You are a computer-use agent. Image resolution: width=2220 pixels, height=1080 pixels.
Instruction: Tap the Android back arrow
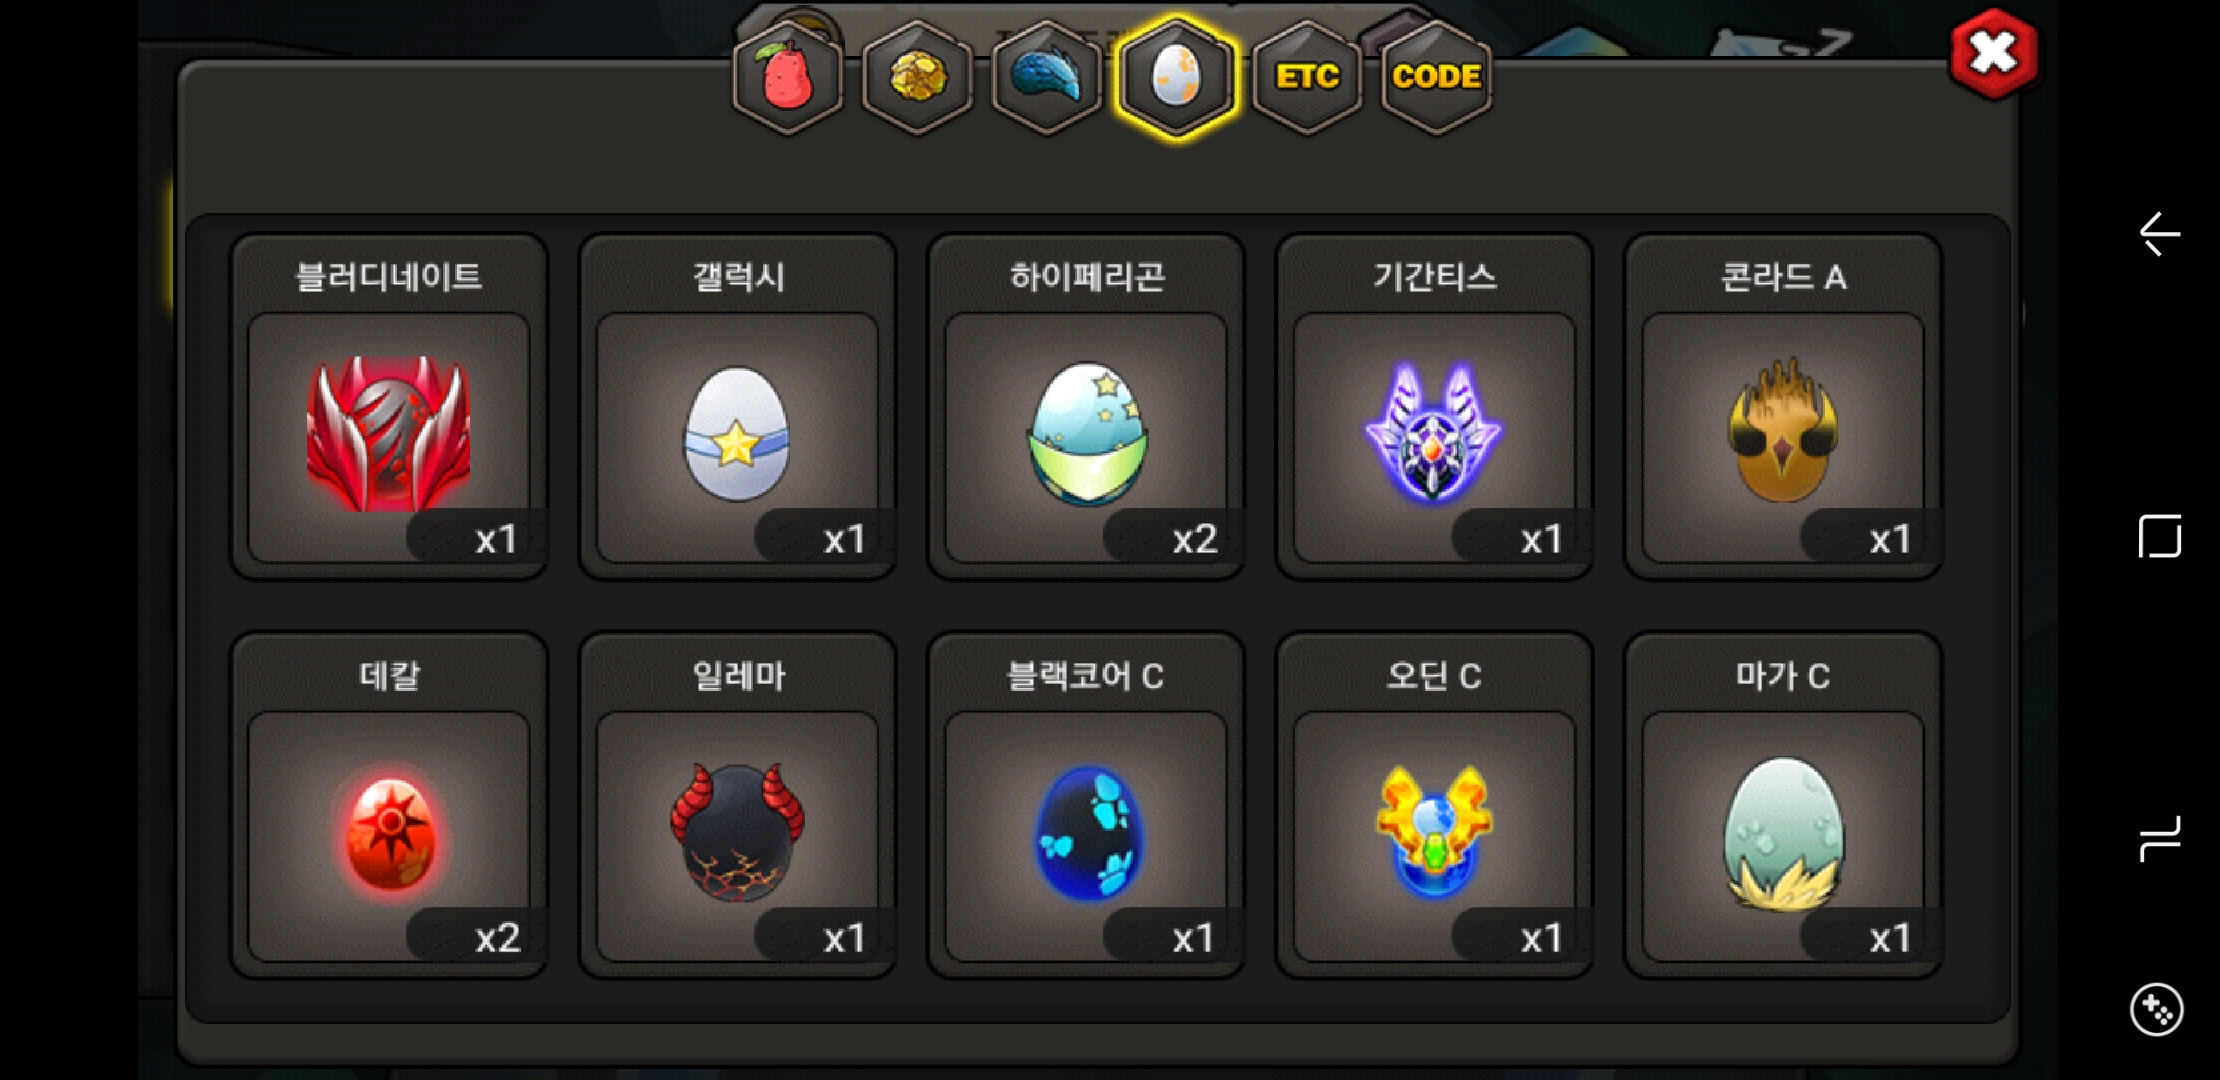point(2159,234)
